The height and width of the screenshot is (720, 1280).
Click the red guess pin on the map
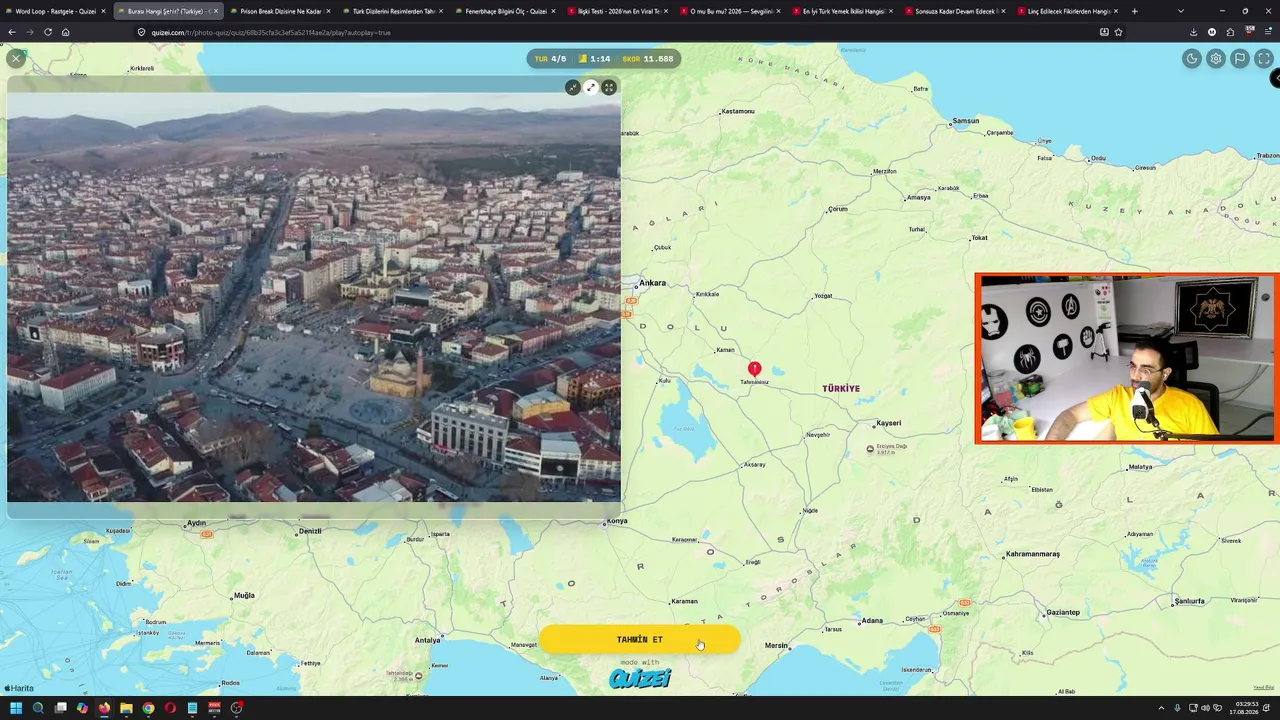(755, 370)
